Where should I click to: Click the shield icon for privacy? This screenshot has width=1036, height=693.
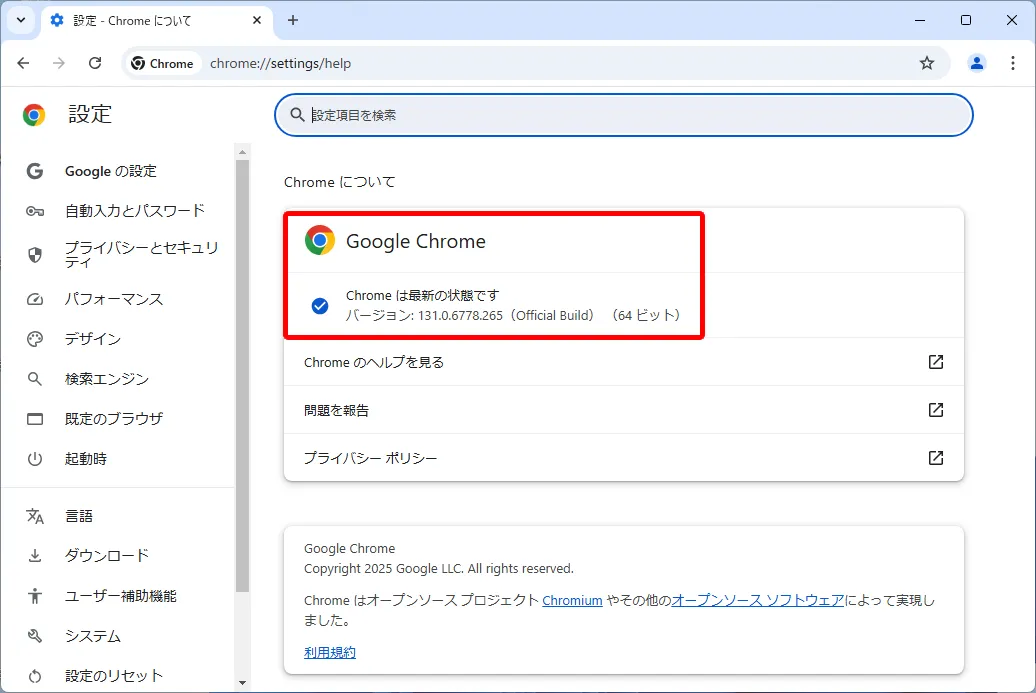pos(35,255)
